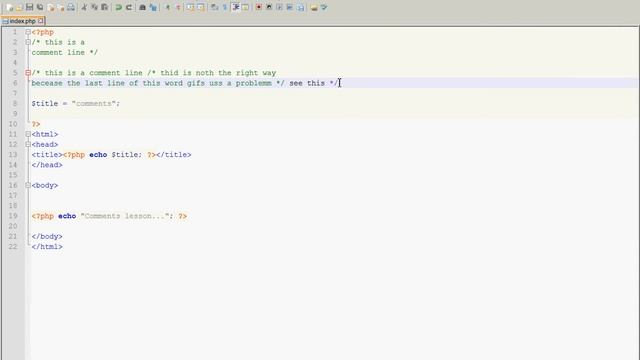The image size is (640, 360).
Task: Click the </head> tag on line 14
Action: point(47,165)
